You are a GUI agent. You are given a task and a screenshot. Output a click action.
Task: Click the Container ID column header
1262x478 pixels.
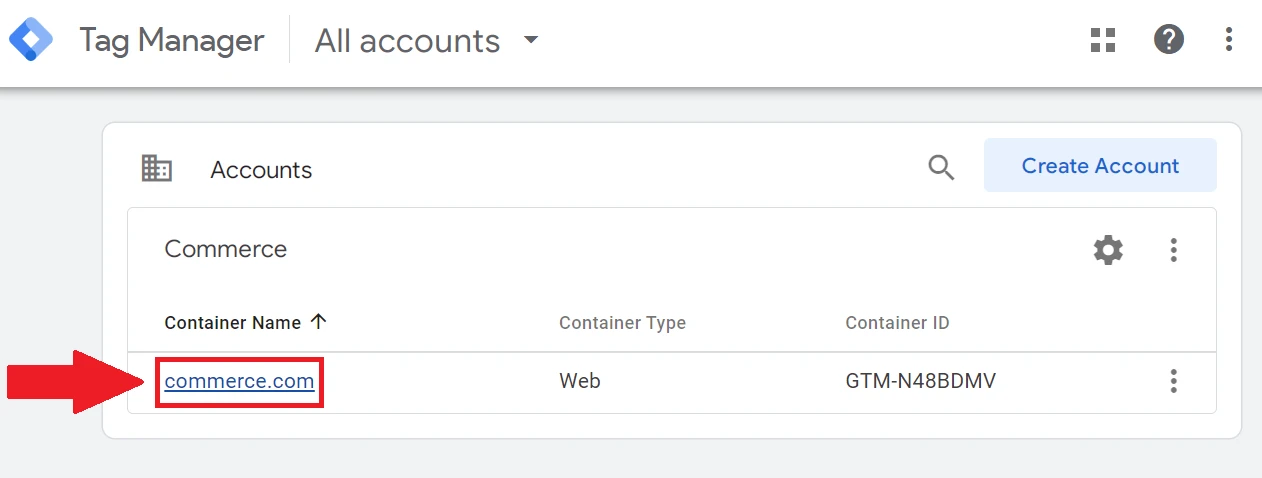pos(897,323)
